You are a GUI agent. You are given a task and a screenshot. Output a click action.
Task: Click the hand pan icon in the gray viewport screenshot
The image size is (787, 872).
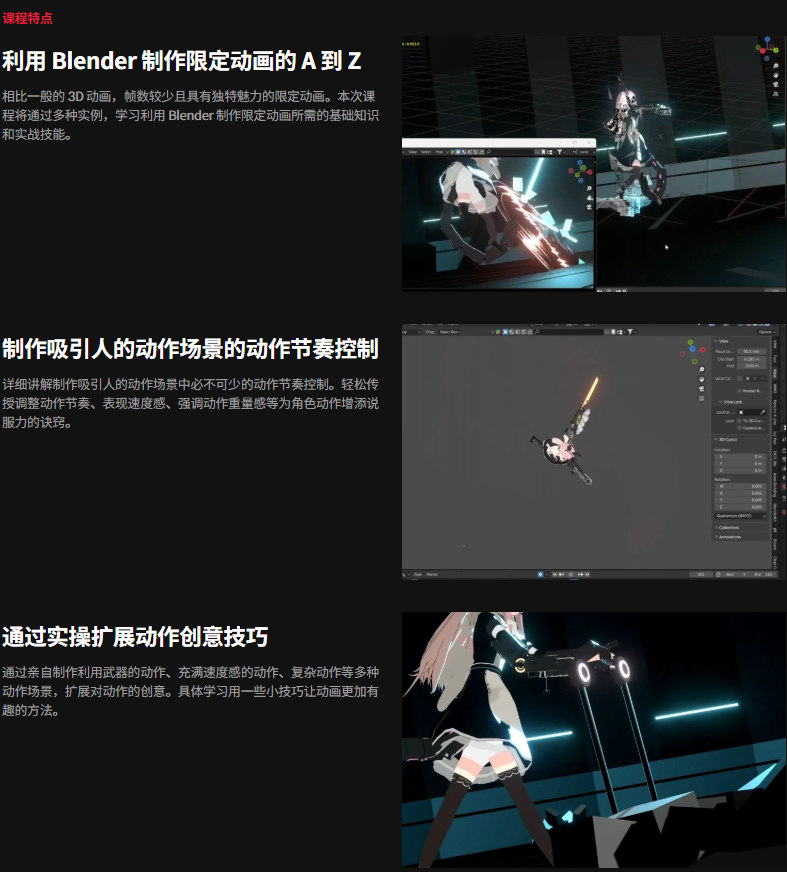(x=701, y=379)
